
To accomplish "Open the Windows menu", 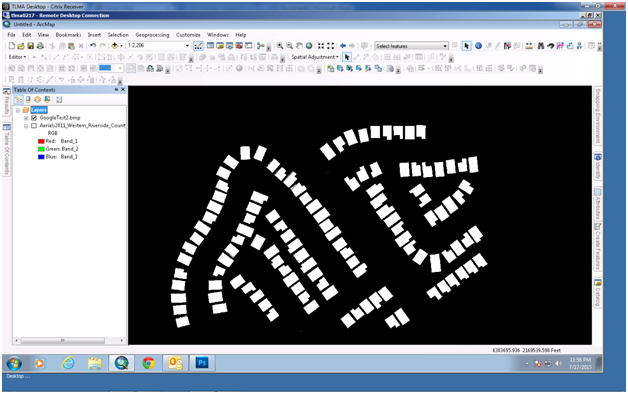I will (217, 35).
